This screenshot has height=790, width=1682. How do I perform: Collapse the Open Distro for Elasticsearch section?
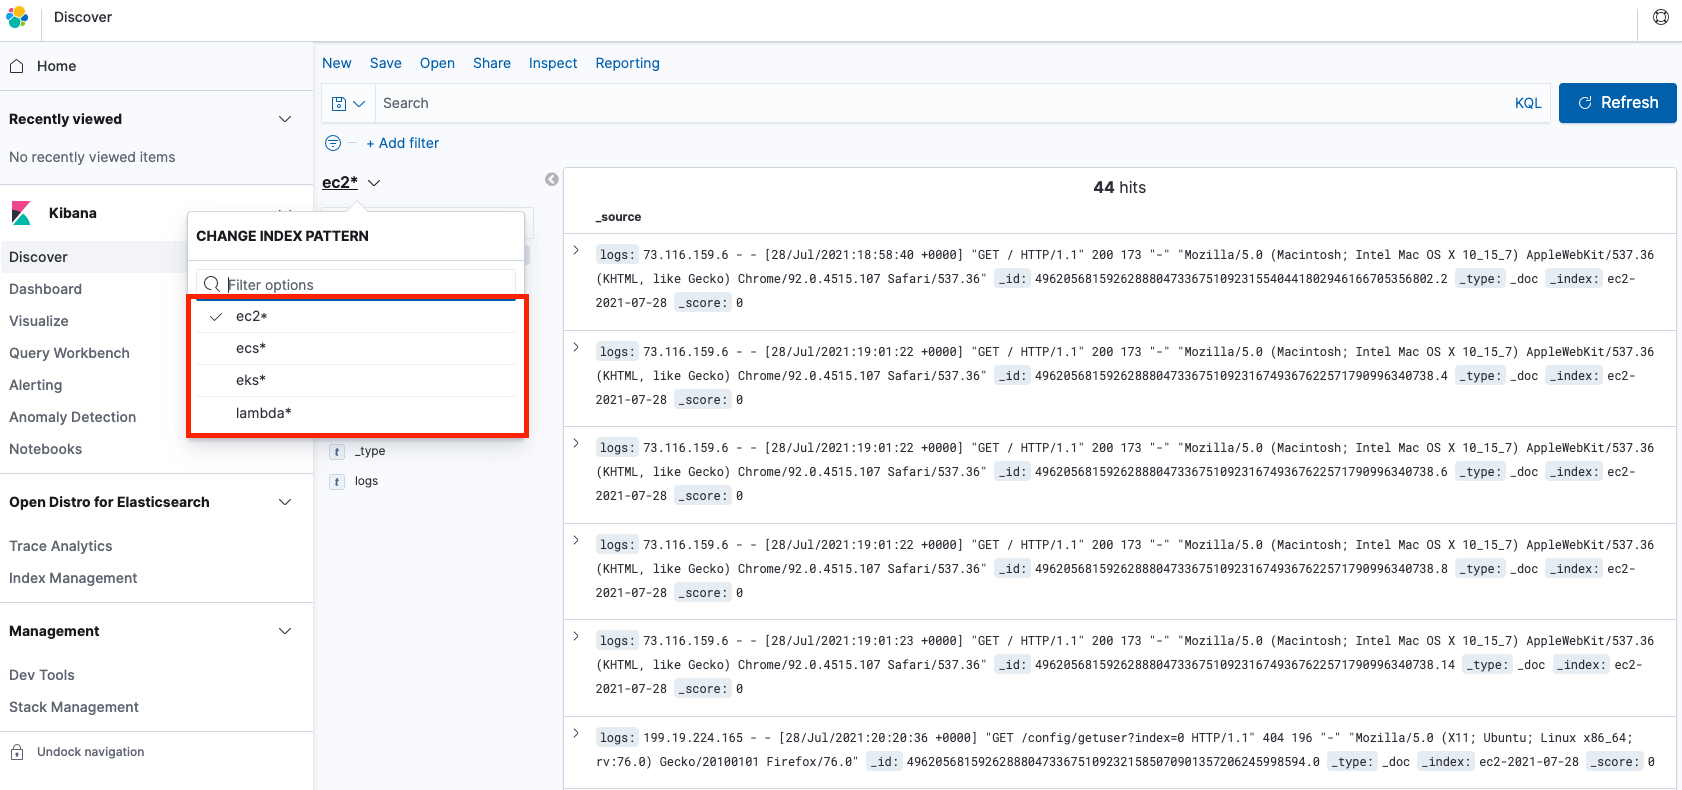(x=285, y=502)
